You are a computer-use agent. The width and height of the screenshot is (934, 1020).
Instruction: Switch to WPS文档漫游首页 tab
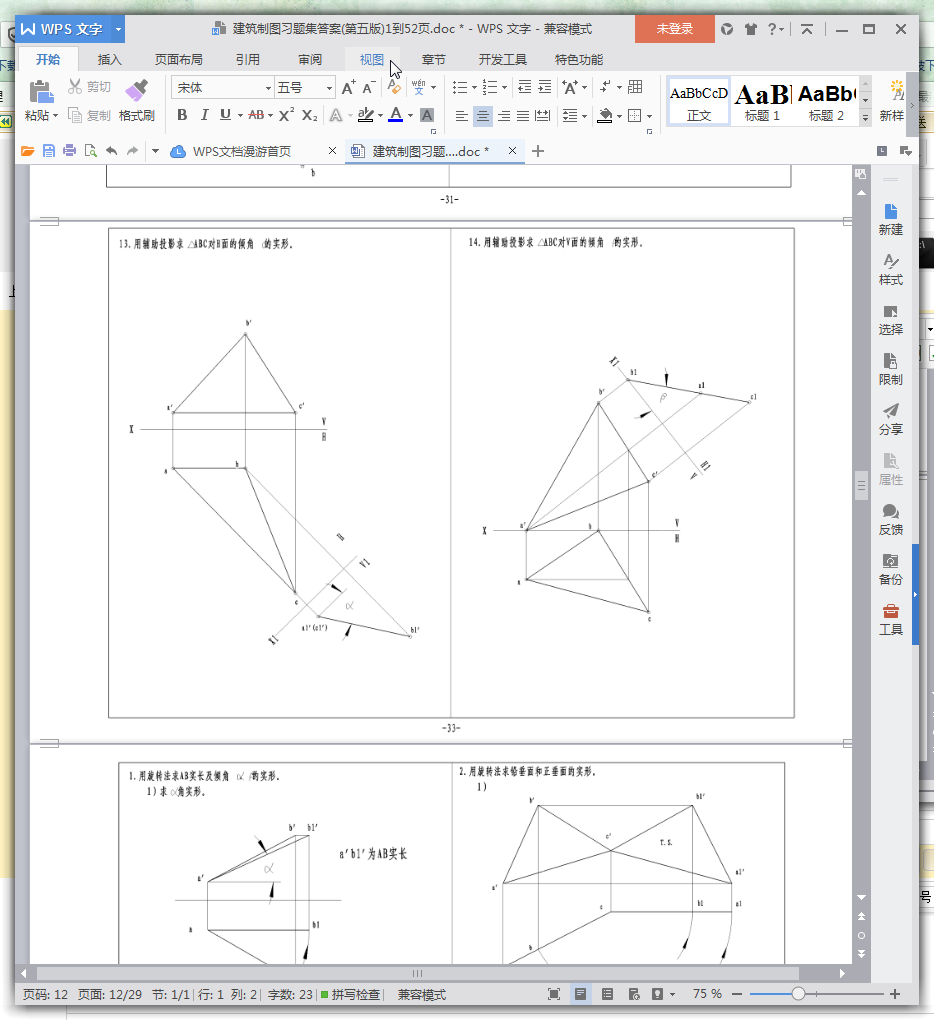pyautogui.click(x=242, y=151)
